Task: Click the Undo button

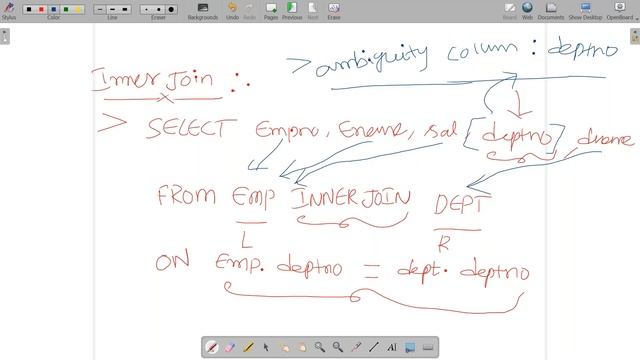Action: (232, 11)
